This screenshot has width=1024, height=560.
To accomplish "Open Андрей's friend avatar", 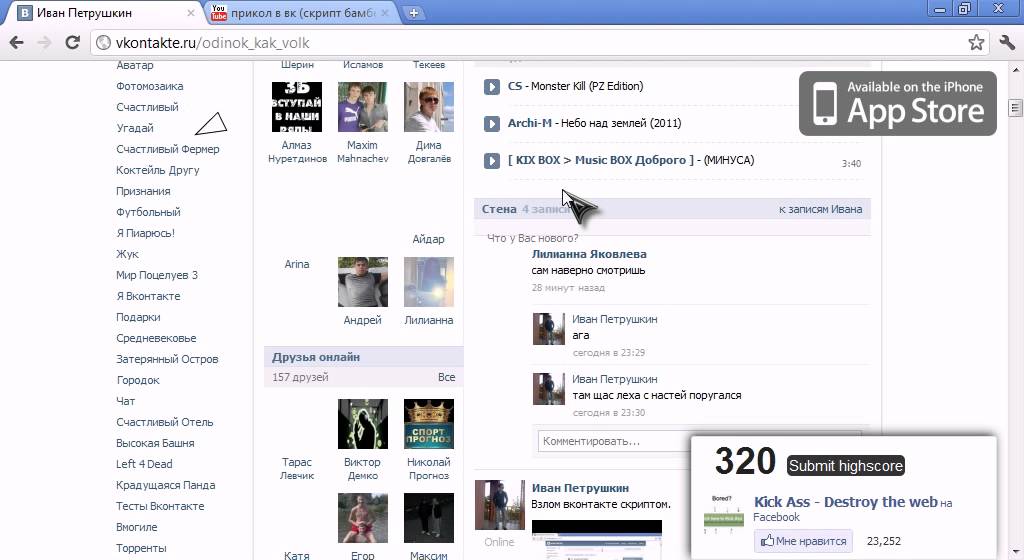I will [x=362, y=282].
